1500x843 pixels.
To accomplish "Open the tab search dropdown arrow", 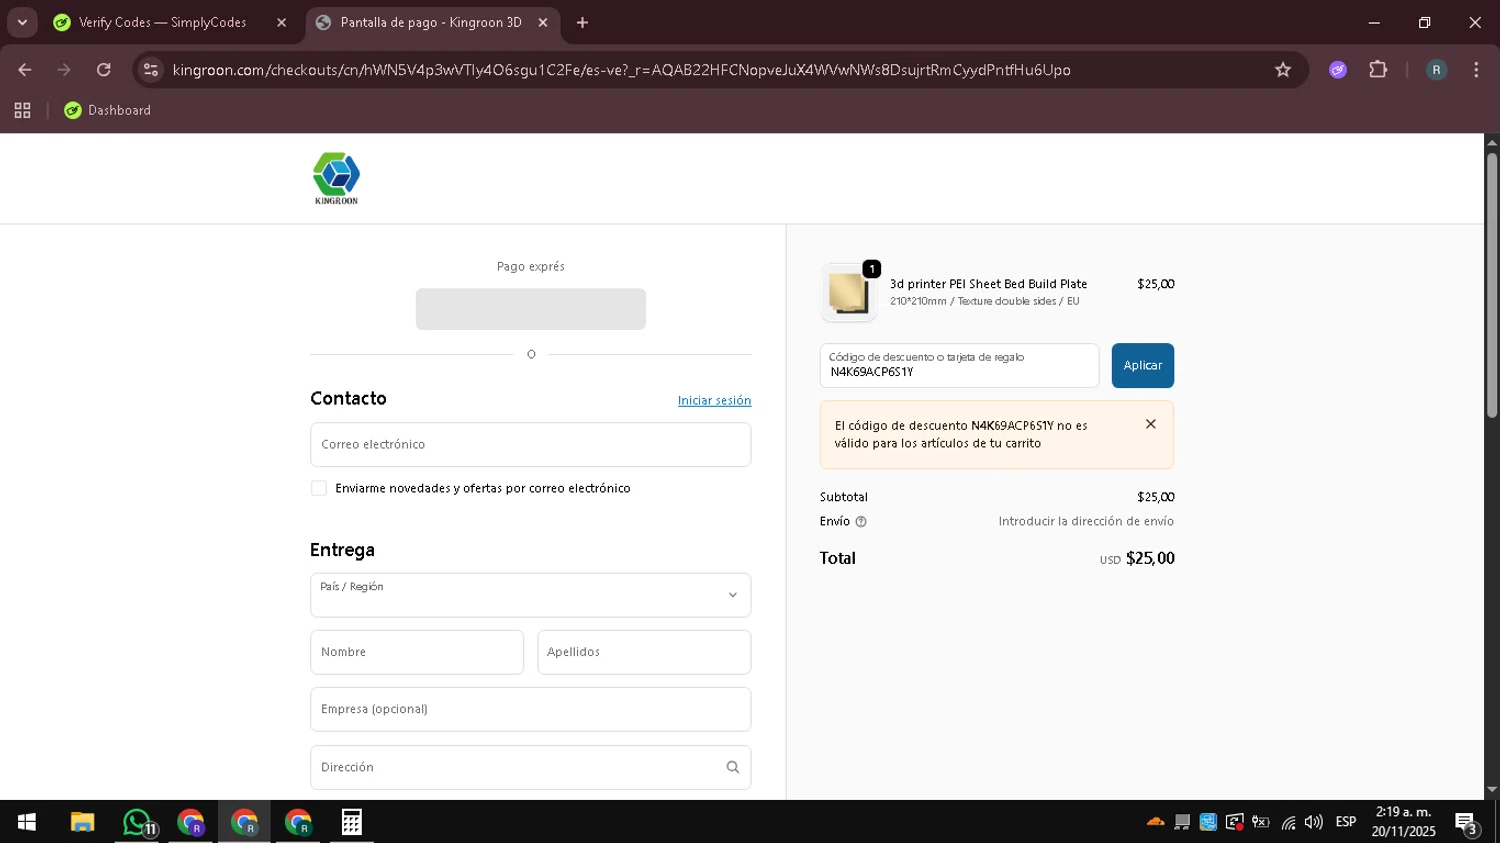I will (x=22, y=22).
